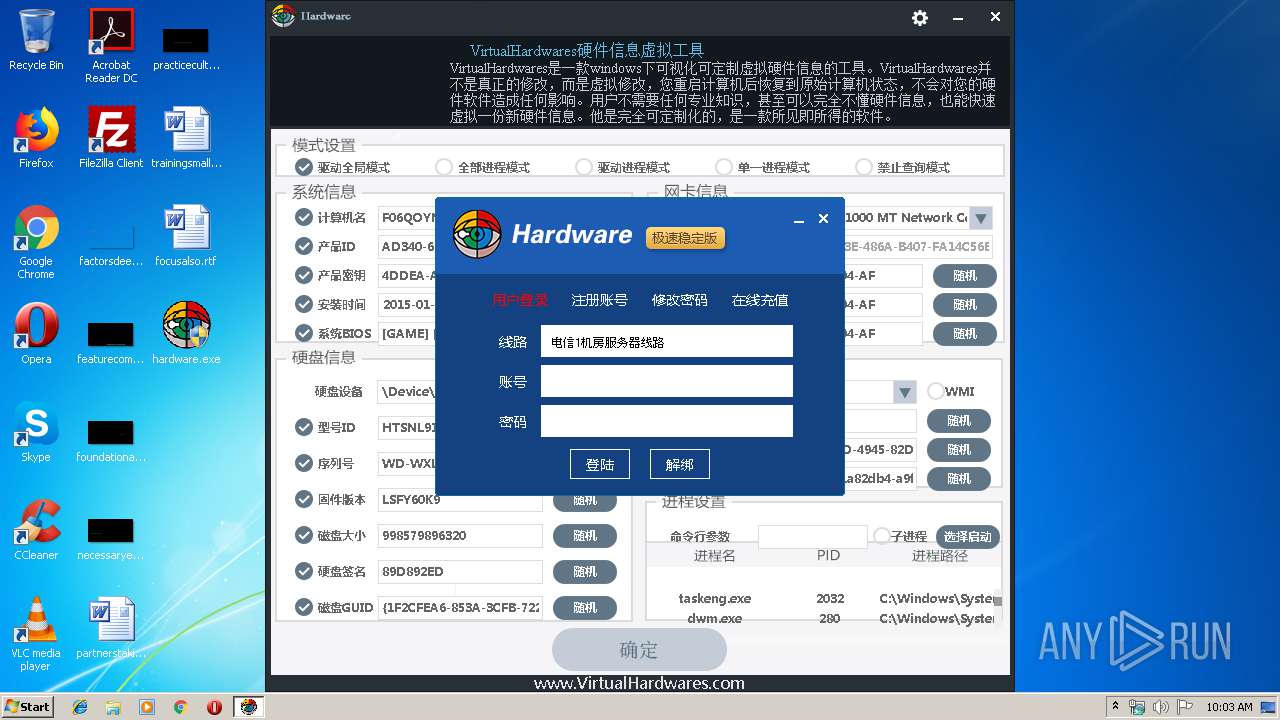Click 硬盘签名 value 89D892ED field
The image size is (1280, 720).
pos(460,572)
